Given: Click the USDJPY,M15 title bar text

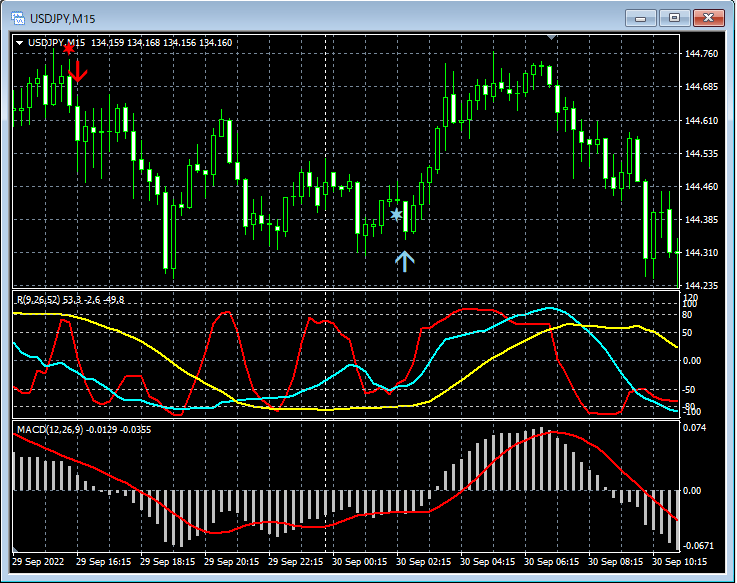Looking at the screenshot, I should [61, 18].
